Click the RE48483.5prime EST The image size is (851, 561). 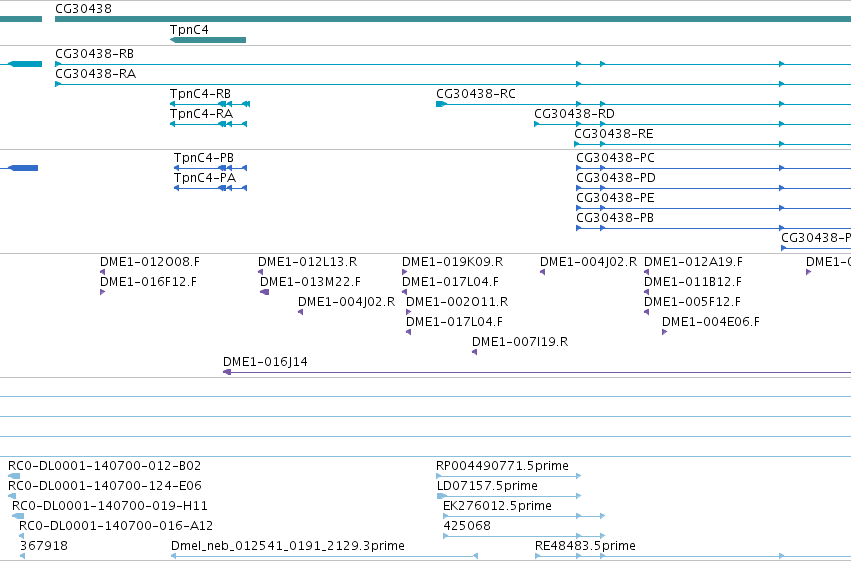(693, 556)
